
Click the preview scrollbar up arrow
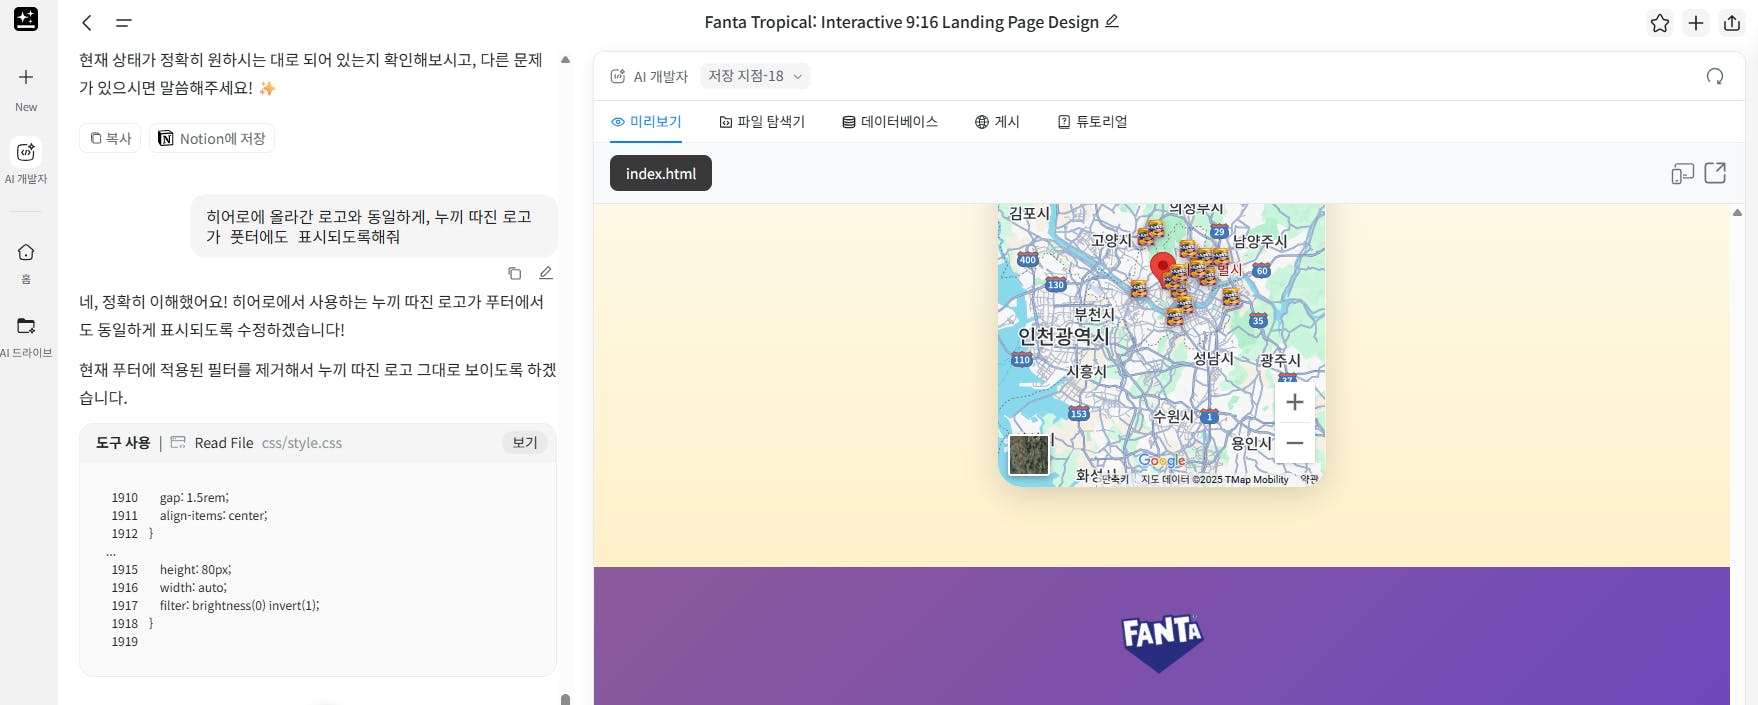[1737, 212]
